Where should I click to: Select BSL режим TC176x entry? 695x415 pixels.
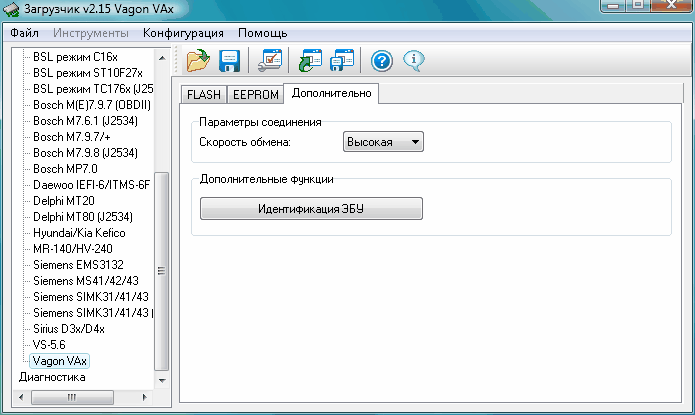coord(93,89)
